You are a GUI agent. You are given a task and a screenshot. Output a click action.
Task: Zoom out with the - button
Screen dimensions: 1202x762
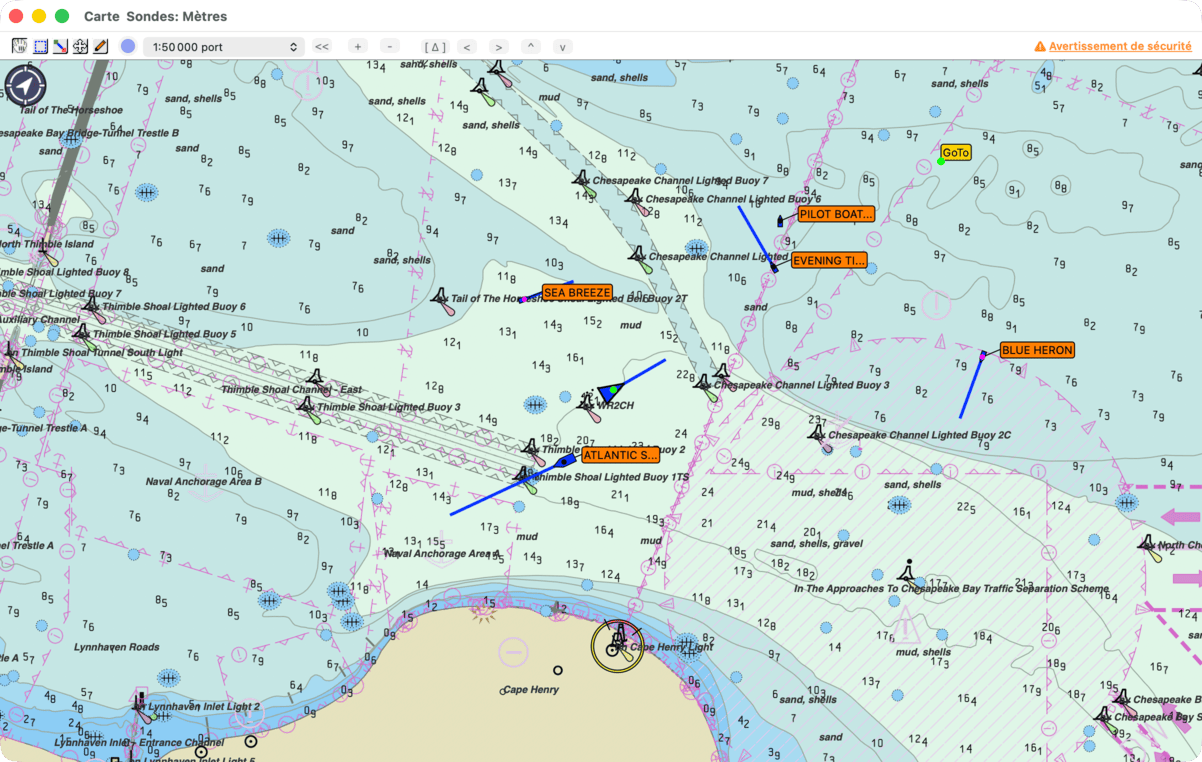(x=390, y=47)
